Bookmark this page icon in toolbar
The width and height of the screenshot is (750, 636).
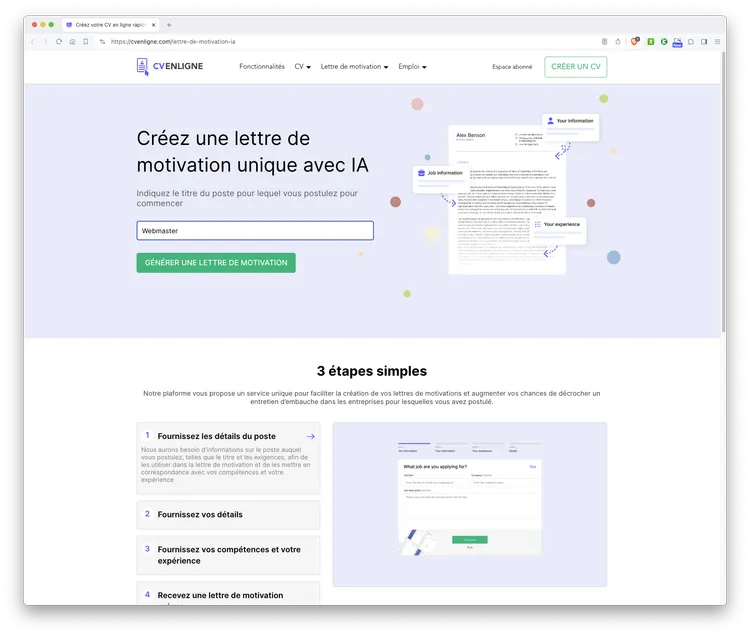tap(86, 42)
